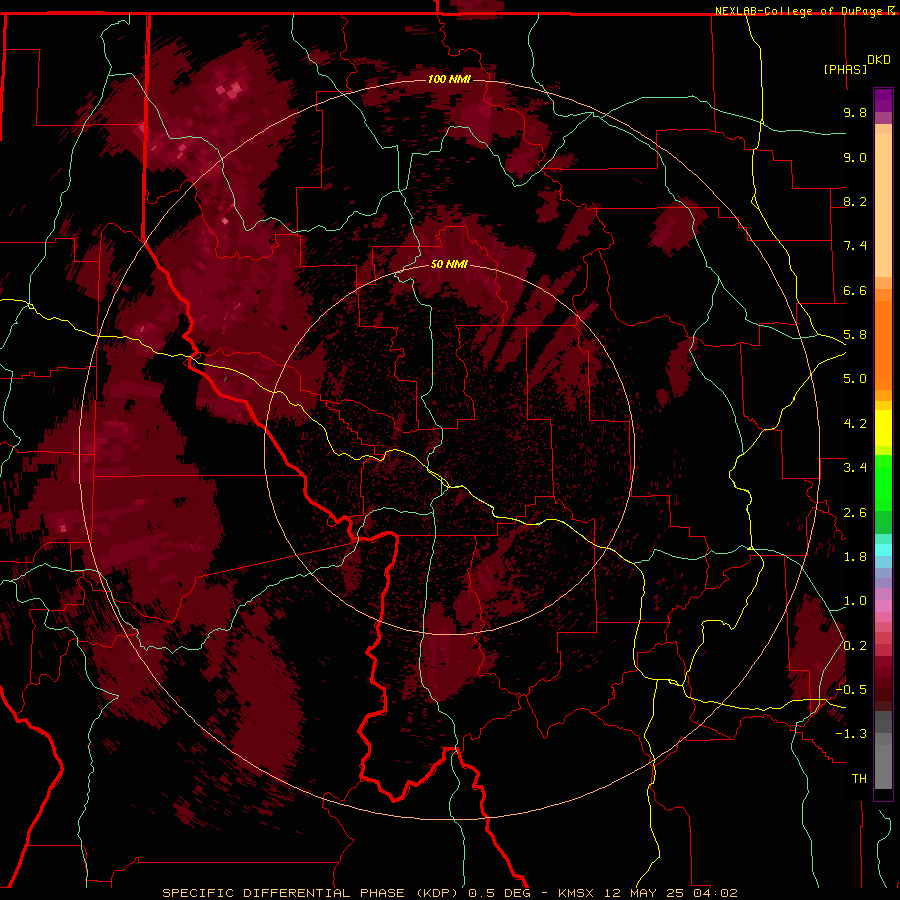Pick the orange segment of the color bar
This screenshot has width=900, height=900.
click(883, 344)
